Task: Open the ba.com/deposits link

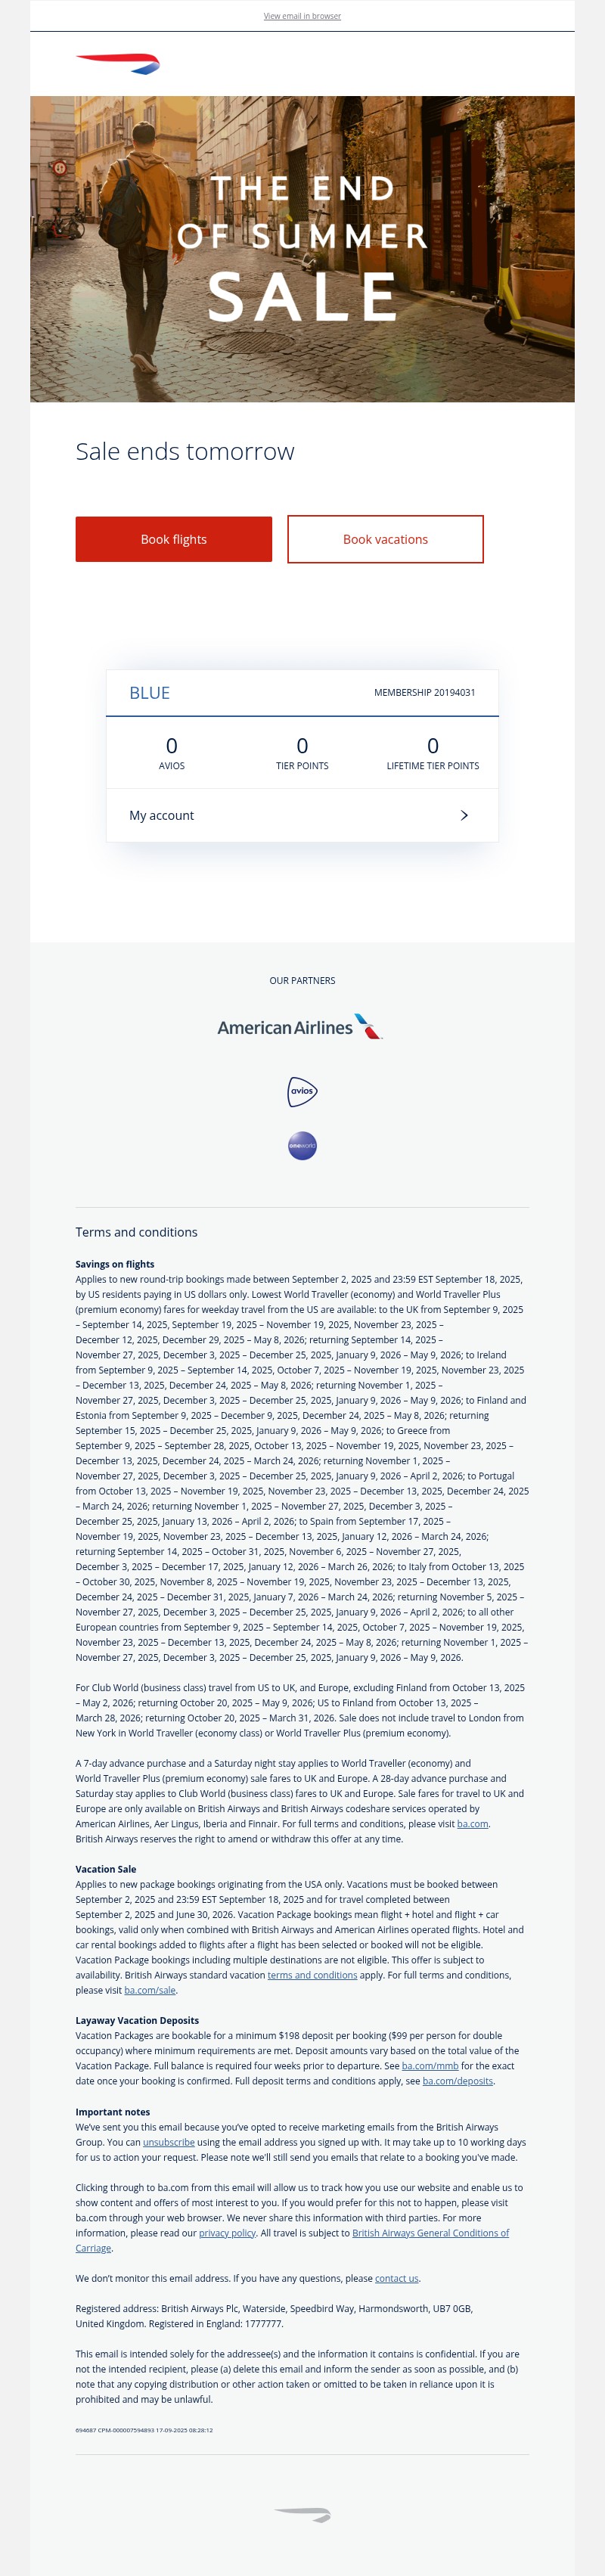Action: tap(457, 2081)
